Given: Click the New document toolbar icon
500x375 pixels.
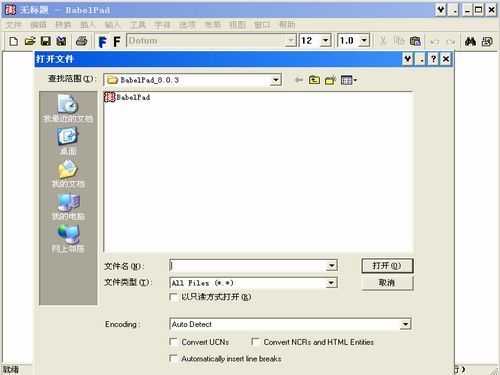Looking at the screenshot, I should [x=13, y=41].
